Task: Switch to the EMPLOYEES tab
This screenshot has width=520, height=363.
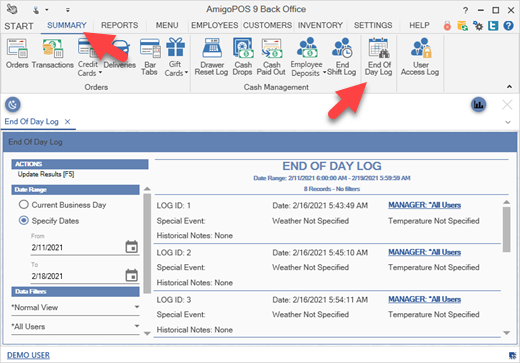Action: click(215, 25)
